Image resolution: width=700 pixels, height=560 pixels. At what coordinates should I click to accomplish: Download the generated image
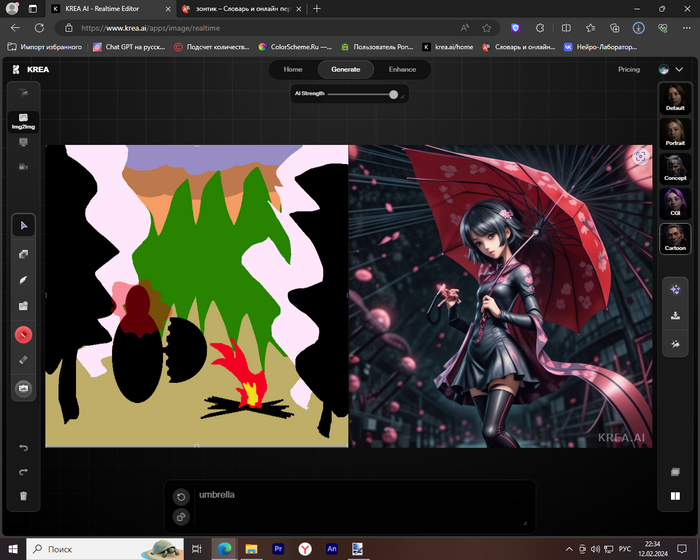click(676, 315)
